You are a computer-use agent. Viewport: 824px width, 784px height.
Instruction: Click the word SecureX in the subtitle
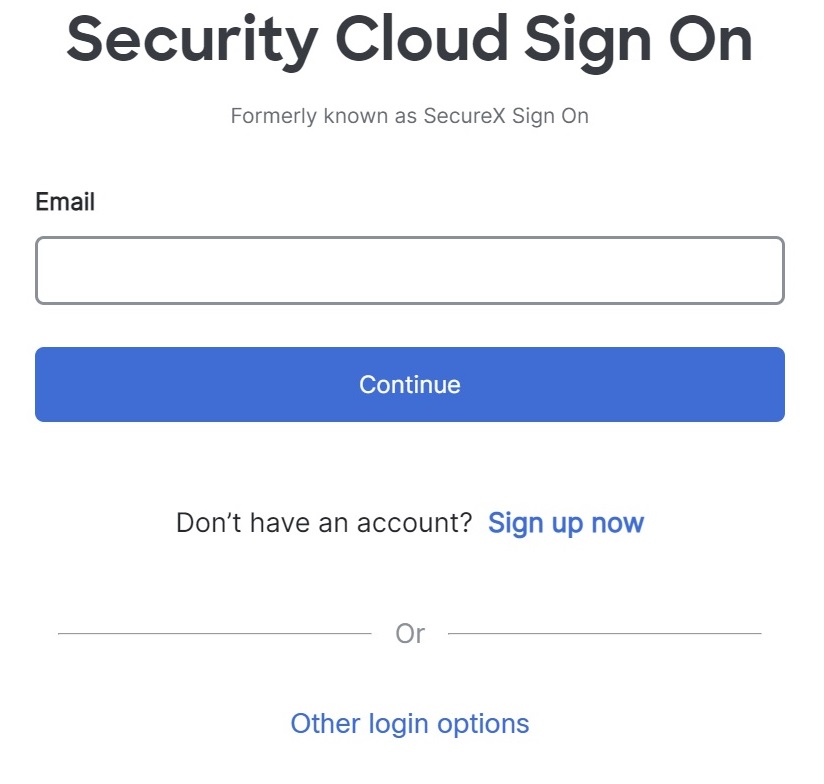[x=464, y=116]
